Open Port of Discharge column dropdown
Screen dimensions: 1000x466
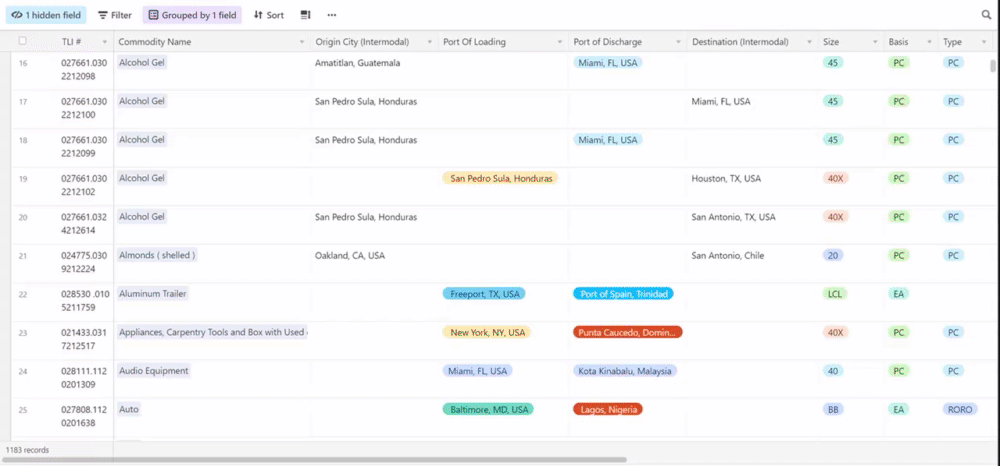pos(679,42)
